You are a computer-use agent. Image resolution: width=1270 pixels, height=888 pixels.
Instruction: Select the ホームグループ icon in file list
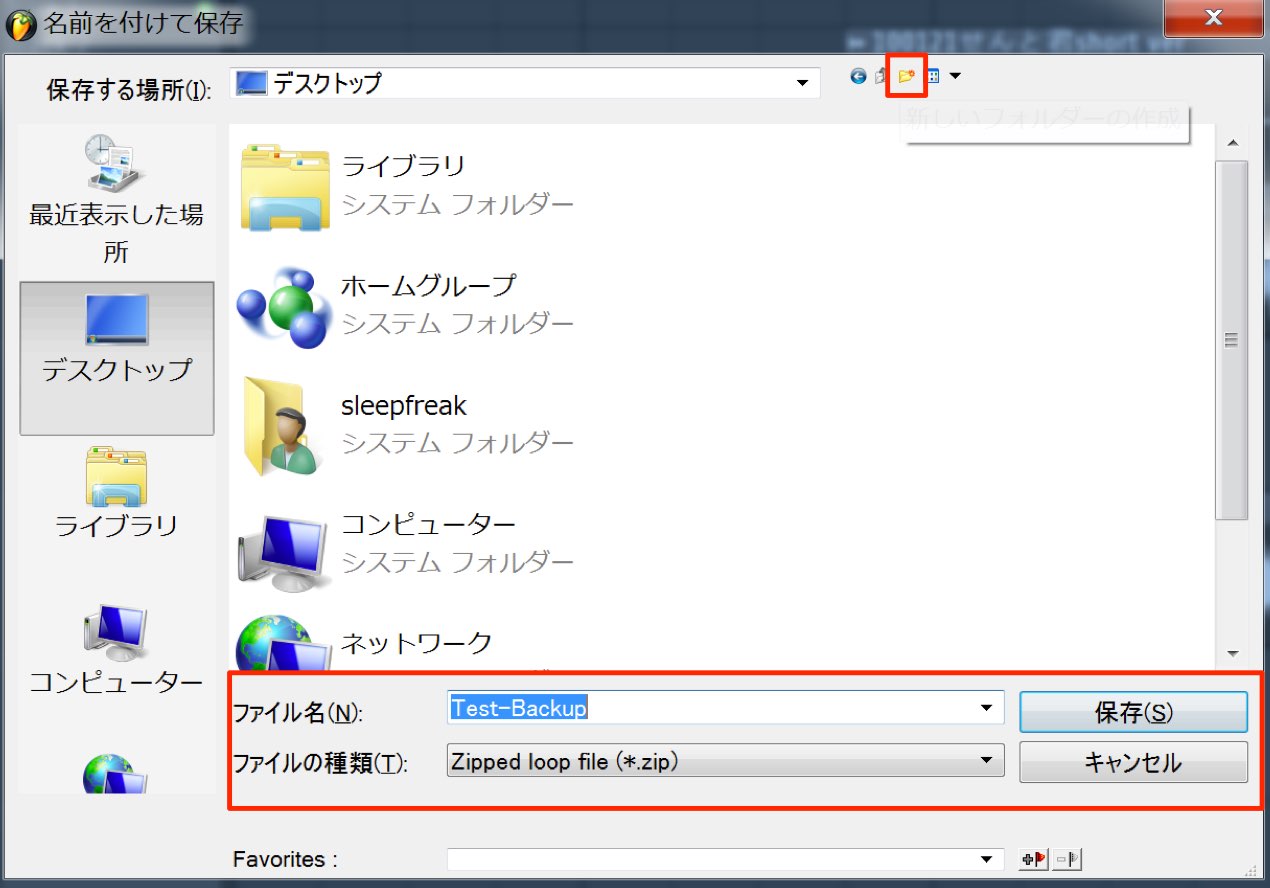[285, 306]
